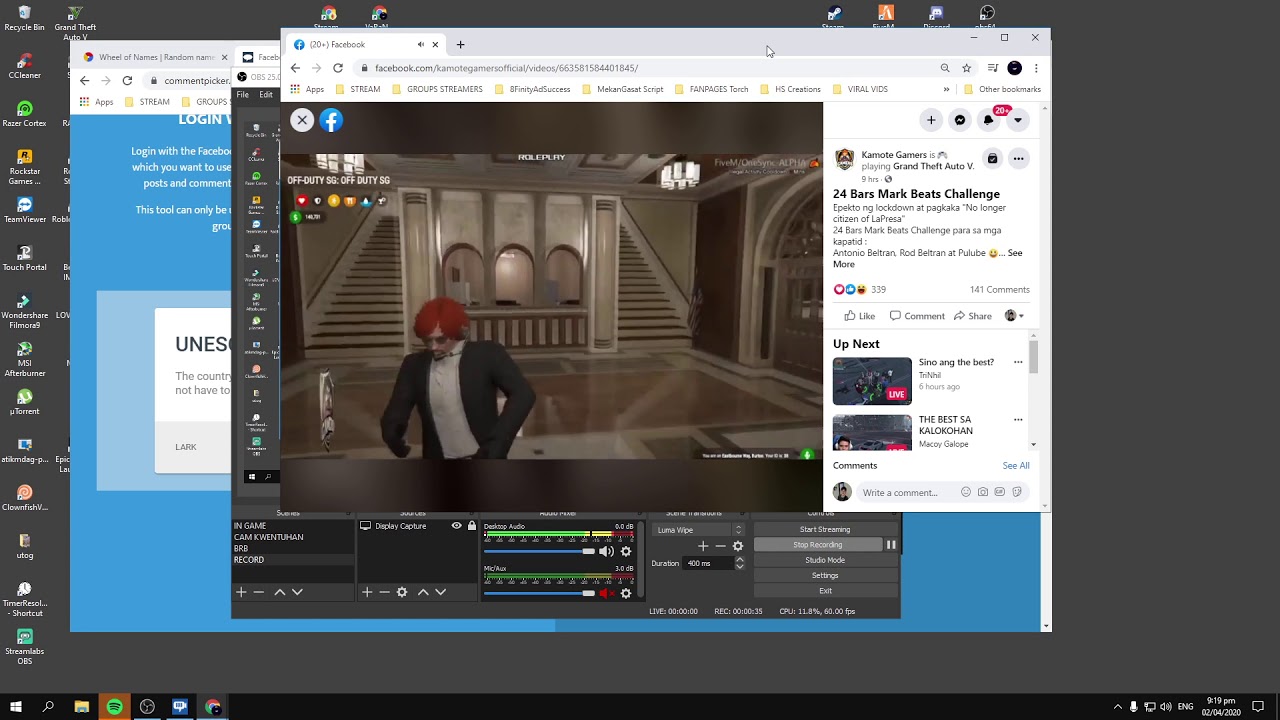Mute the Desktop Audio speaker icon

pos(605,551)
